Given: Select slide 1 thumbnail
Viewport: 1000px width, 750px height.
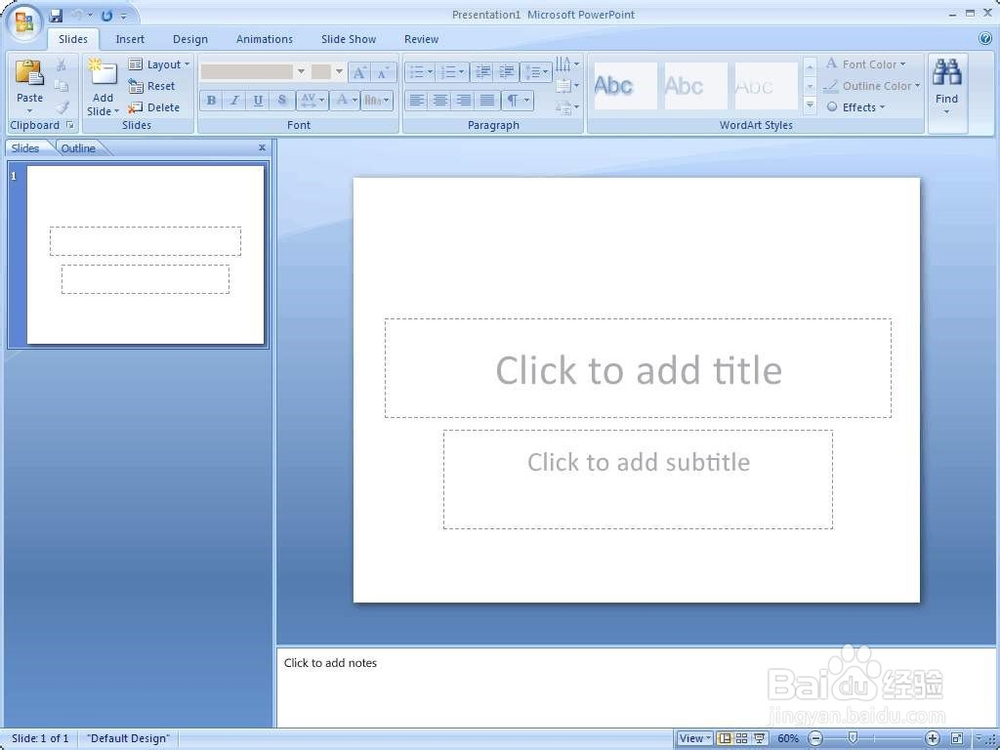Looking at the screenshot, I should click(x=145, y=255).
